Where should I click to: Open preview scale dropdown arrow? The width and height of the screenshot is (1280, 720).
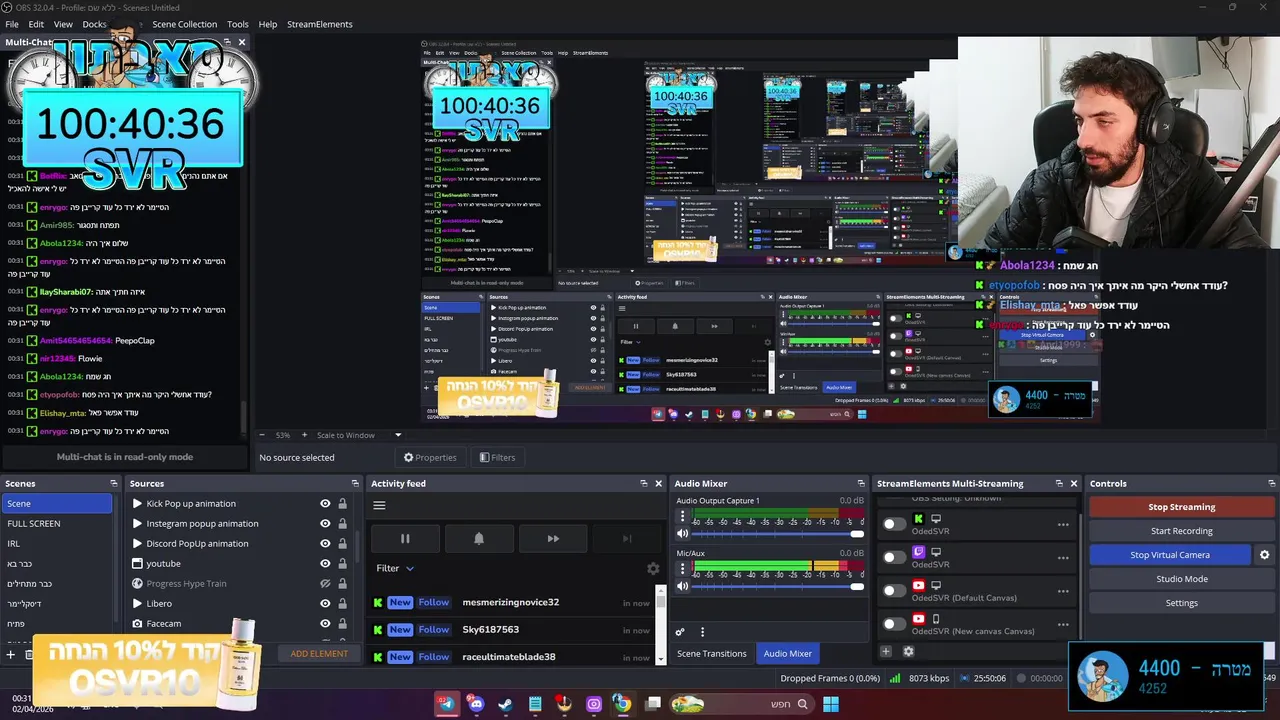(397, 435)
